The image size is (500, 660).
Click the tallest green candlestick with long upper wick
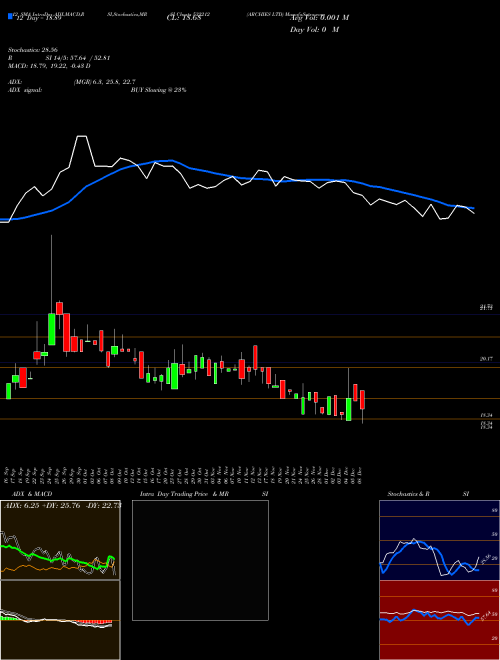point(51,329)
